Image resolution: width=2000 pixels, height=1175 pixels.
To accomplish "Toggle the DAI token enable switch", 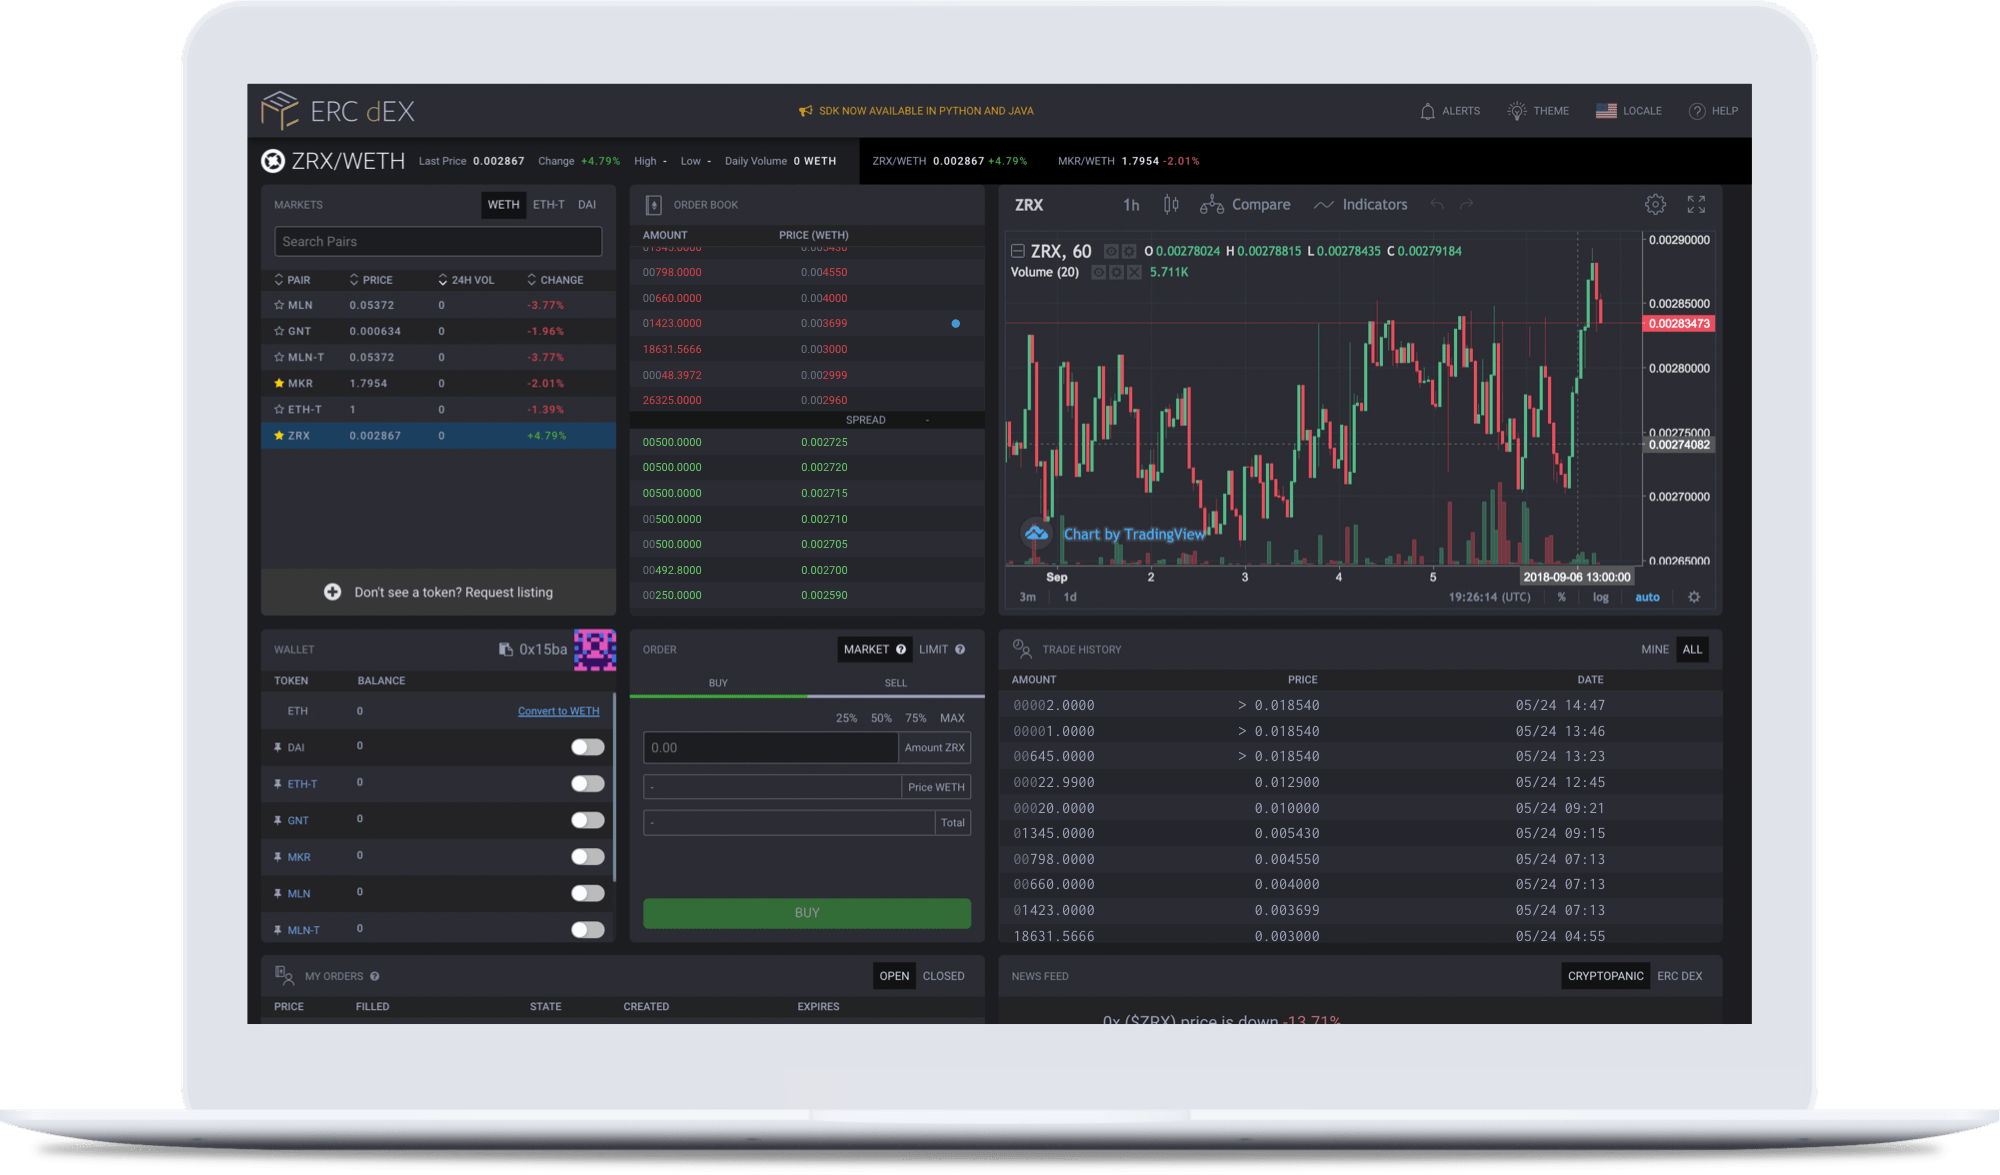I will [587, 747].
